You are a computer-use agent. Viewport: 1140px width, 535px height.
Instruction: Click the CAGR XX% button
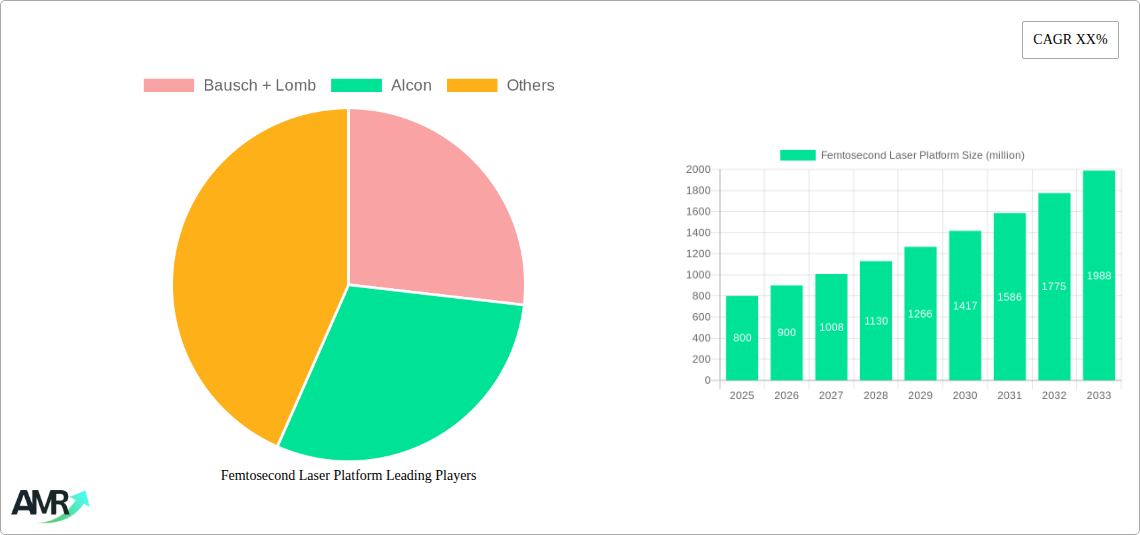tap(1069, 40)
